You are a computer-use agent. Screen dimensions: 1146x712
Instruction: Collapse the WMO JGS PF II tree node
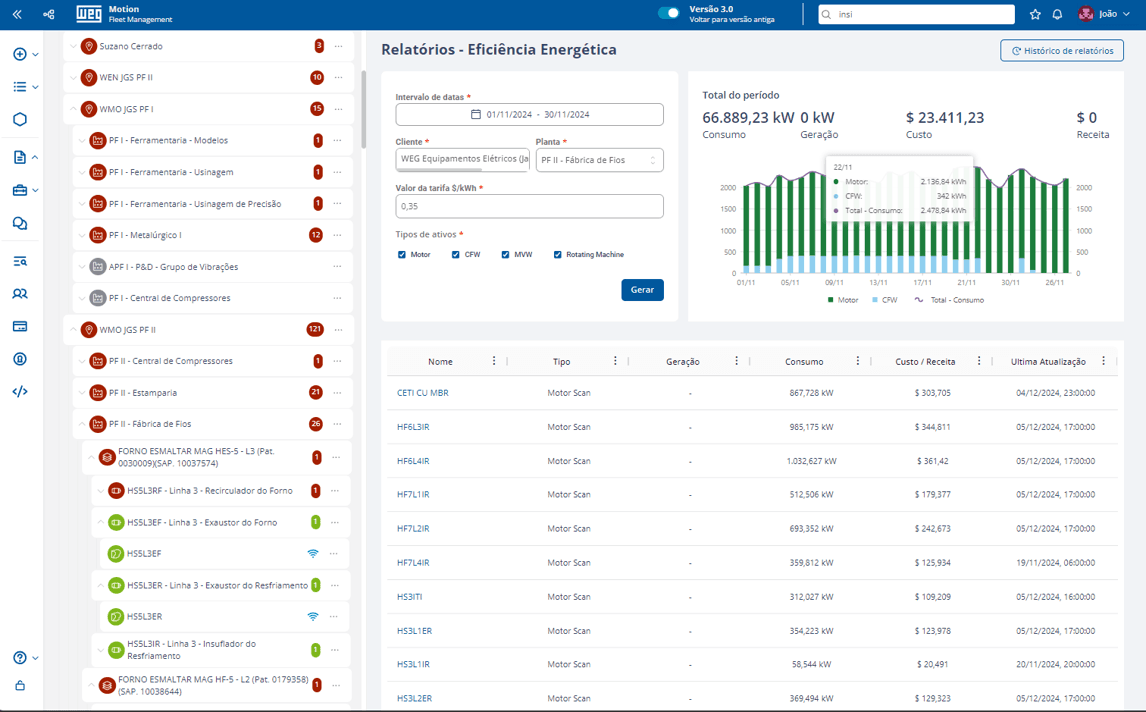click(x=73, y=330)
